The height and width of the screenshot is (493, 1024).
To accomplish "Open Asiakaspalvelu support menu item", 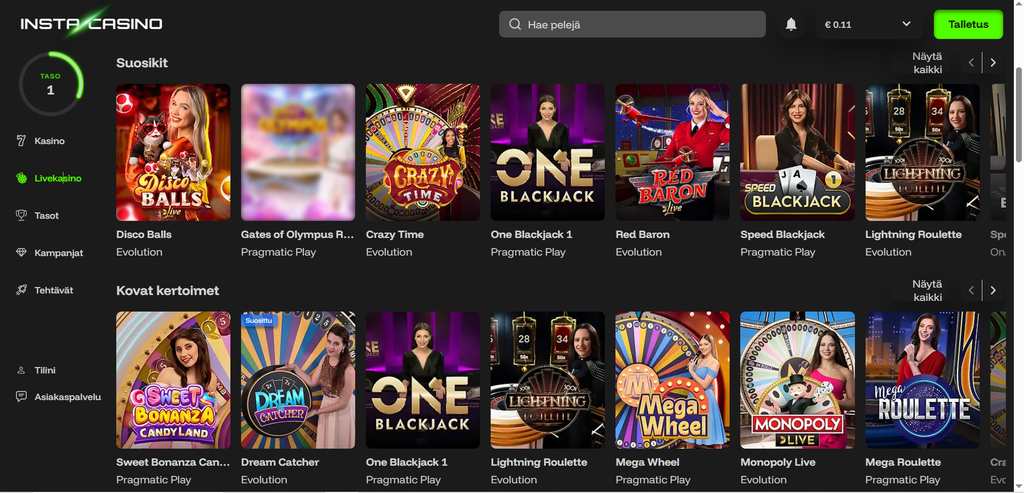I will [68, 396].
